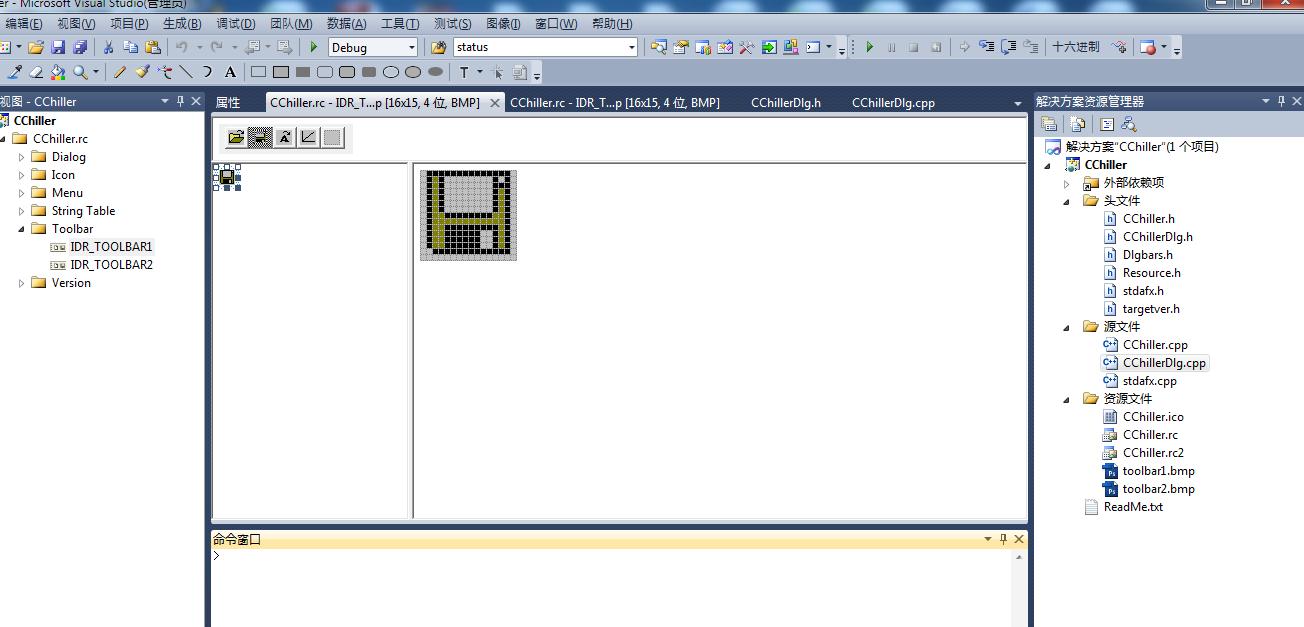Start debugging with green arrow

point(314,47)
